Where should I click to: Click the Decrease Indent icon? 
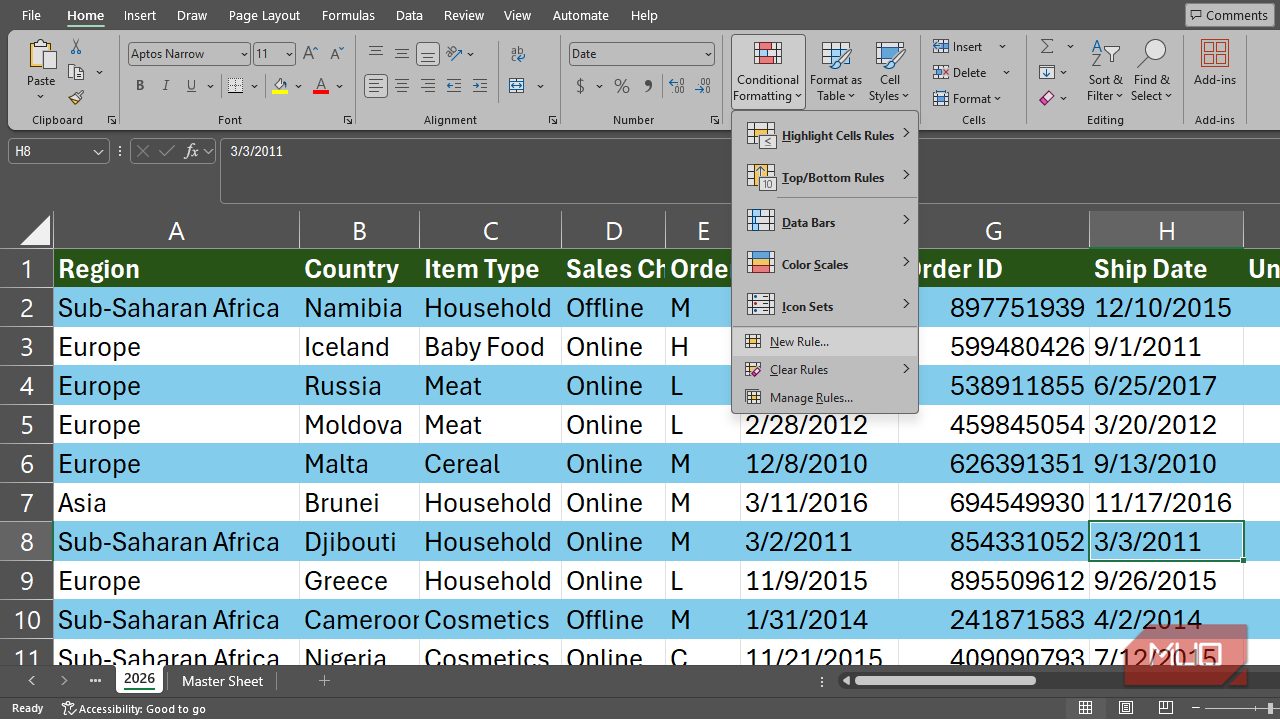[454, 86]
